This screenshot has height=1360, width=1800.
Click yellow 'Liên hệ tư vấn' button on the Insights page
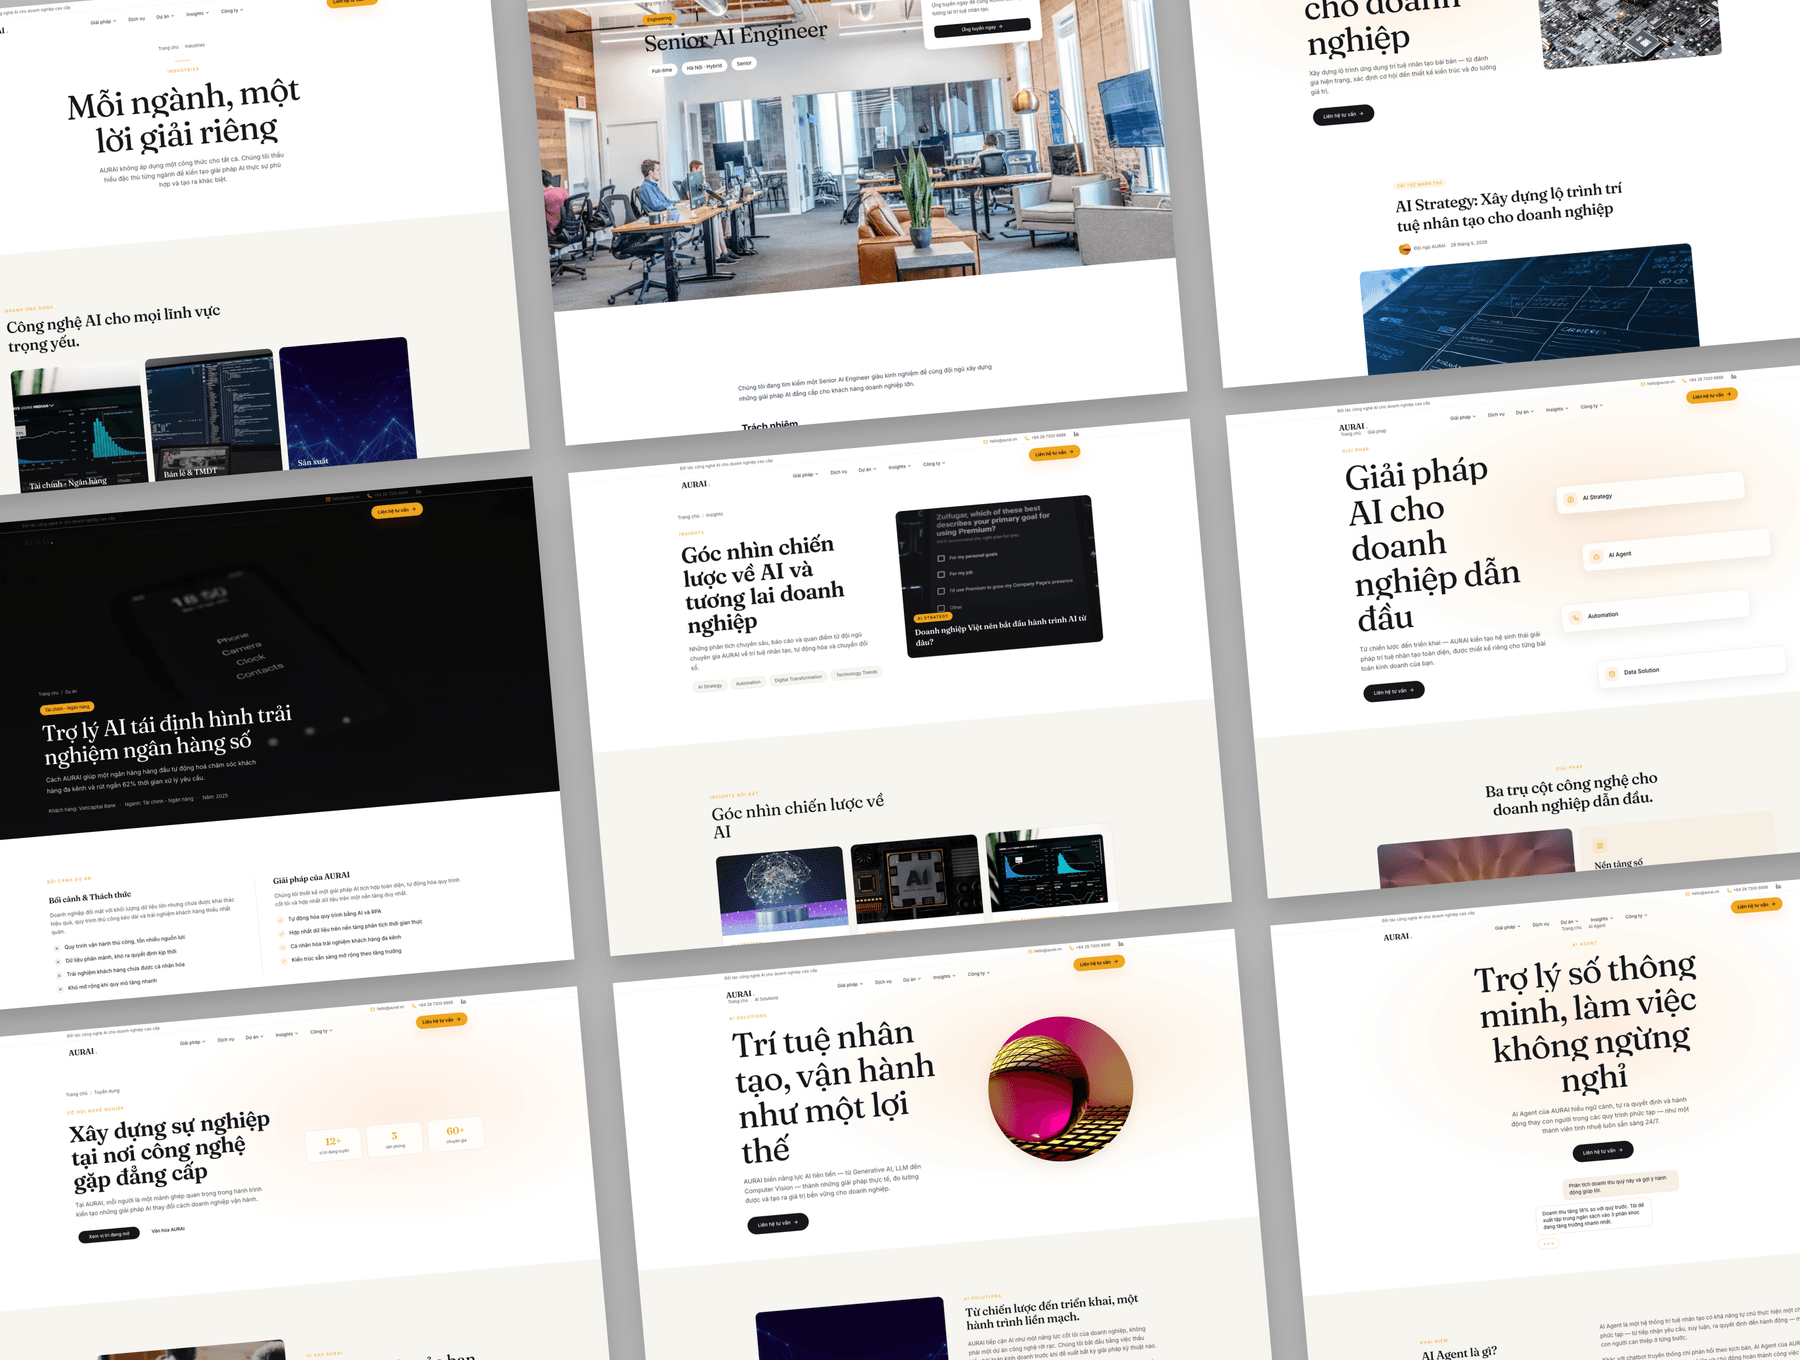click(1055, 454)
